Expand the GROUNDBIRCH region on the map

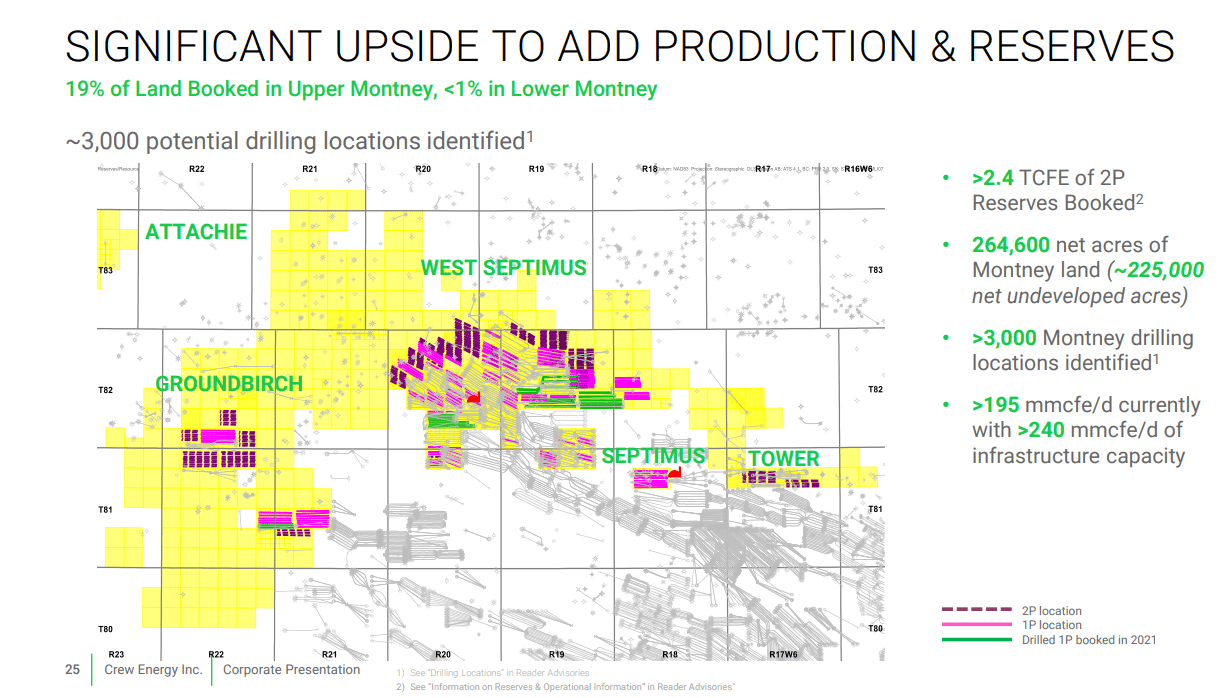(x=229, y=383)
